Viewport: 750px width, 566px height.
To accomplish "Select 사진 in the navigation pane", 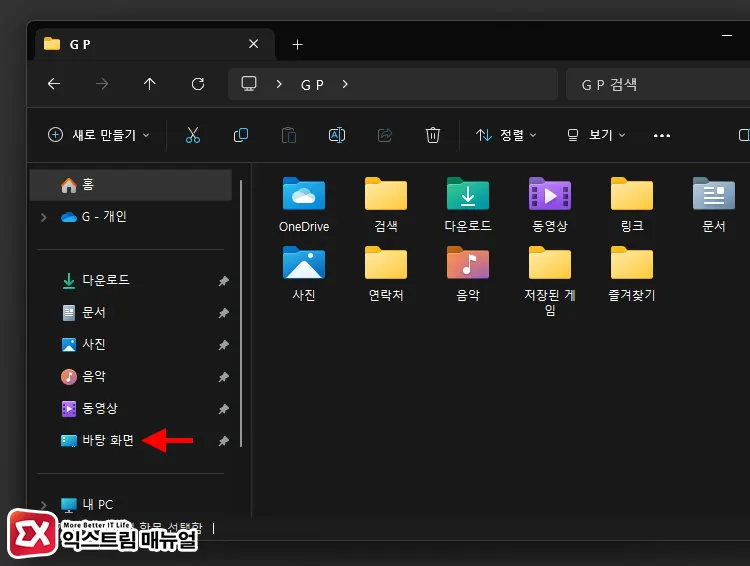I will point(131,344).
